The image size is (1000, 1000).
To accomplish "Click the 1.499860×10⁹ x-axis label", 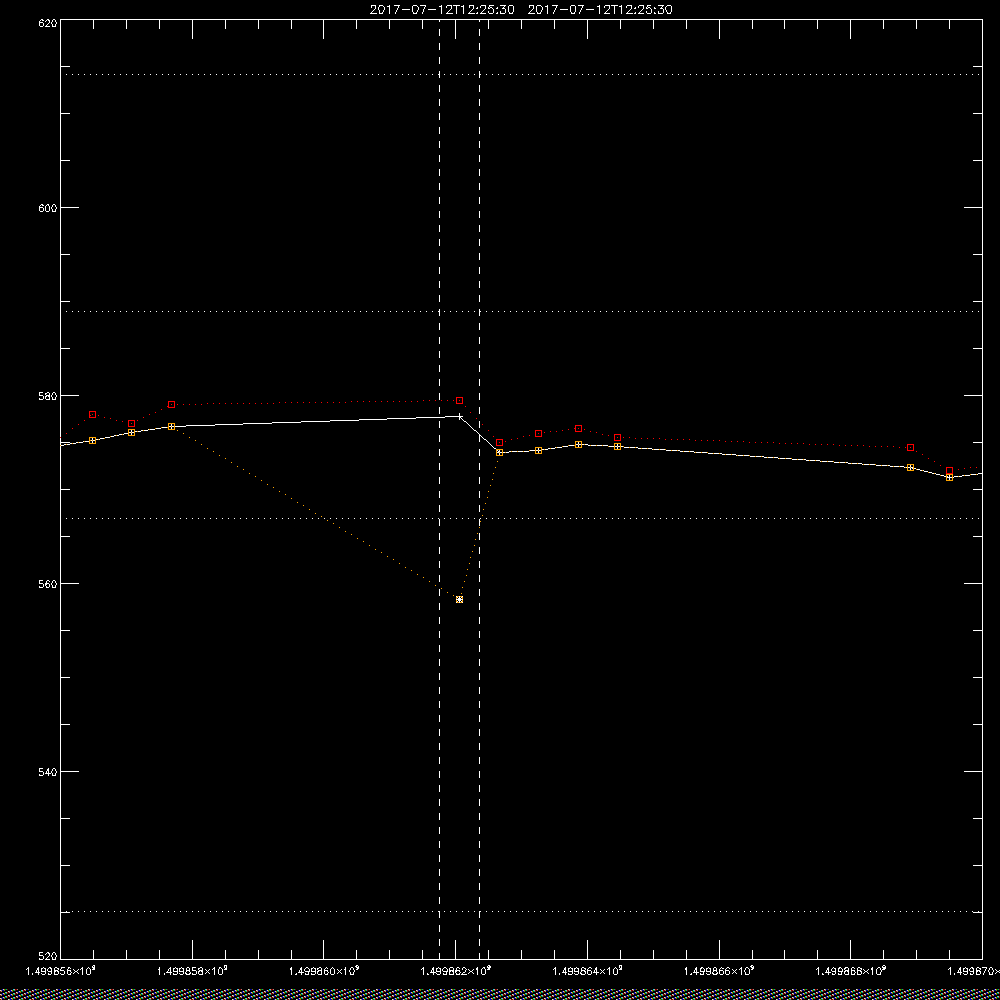I will pyautogui.click(x=324, y=971).
